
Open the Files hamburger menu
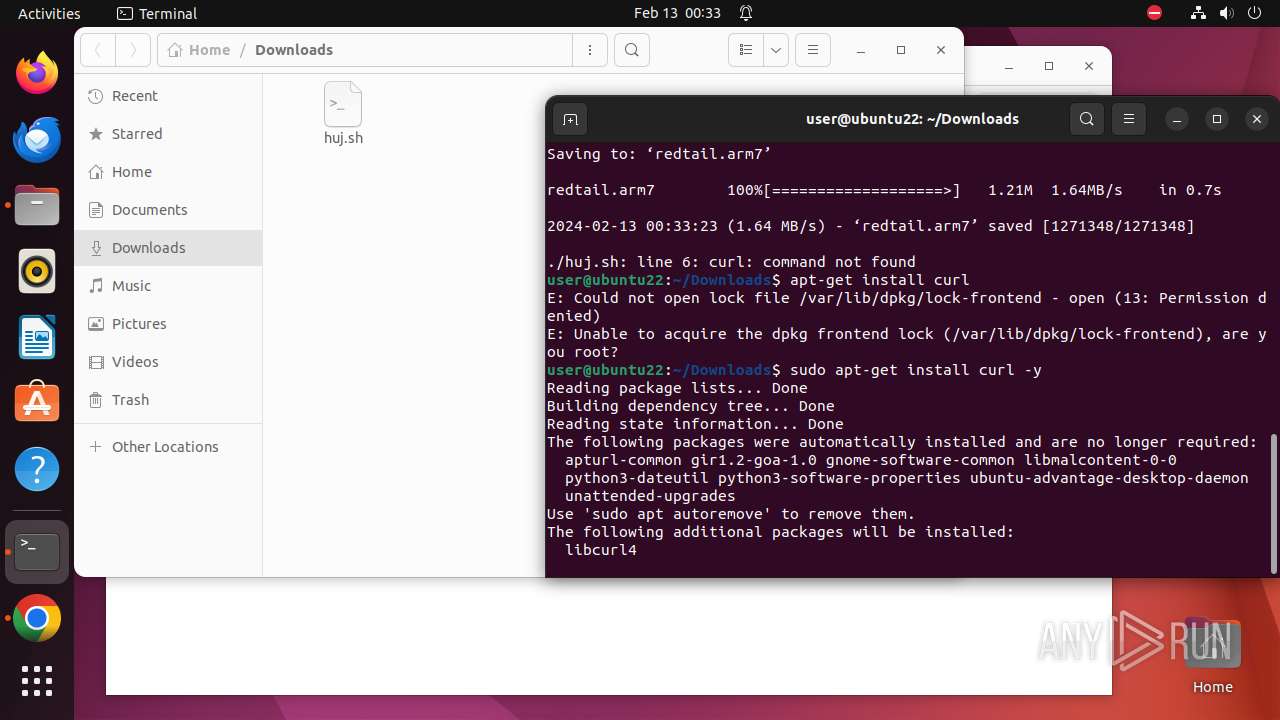813,50
